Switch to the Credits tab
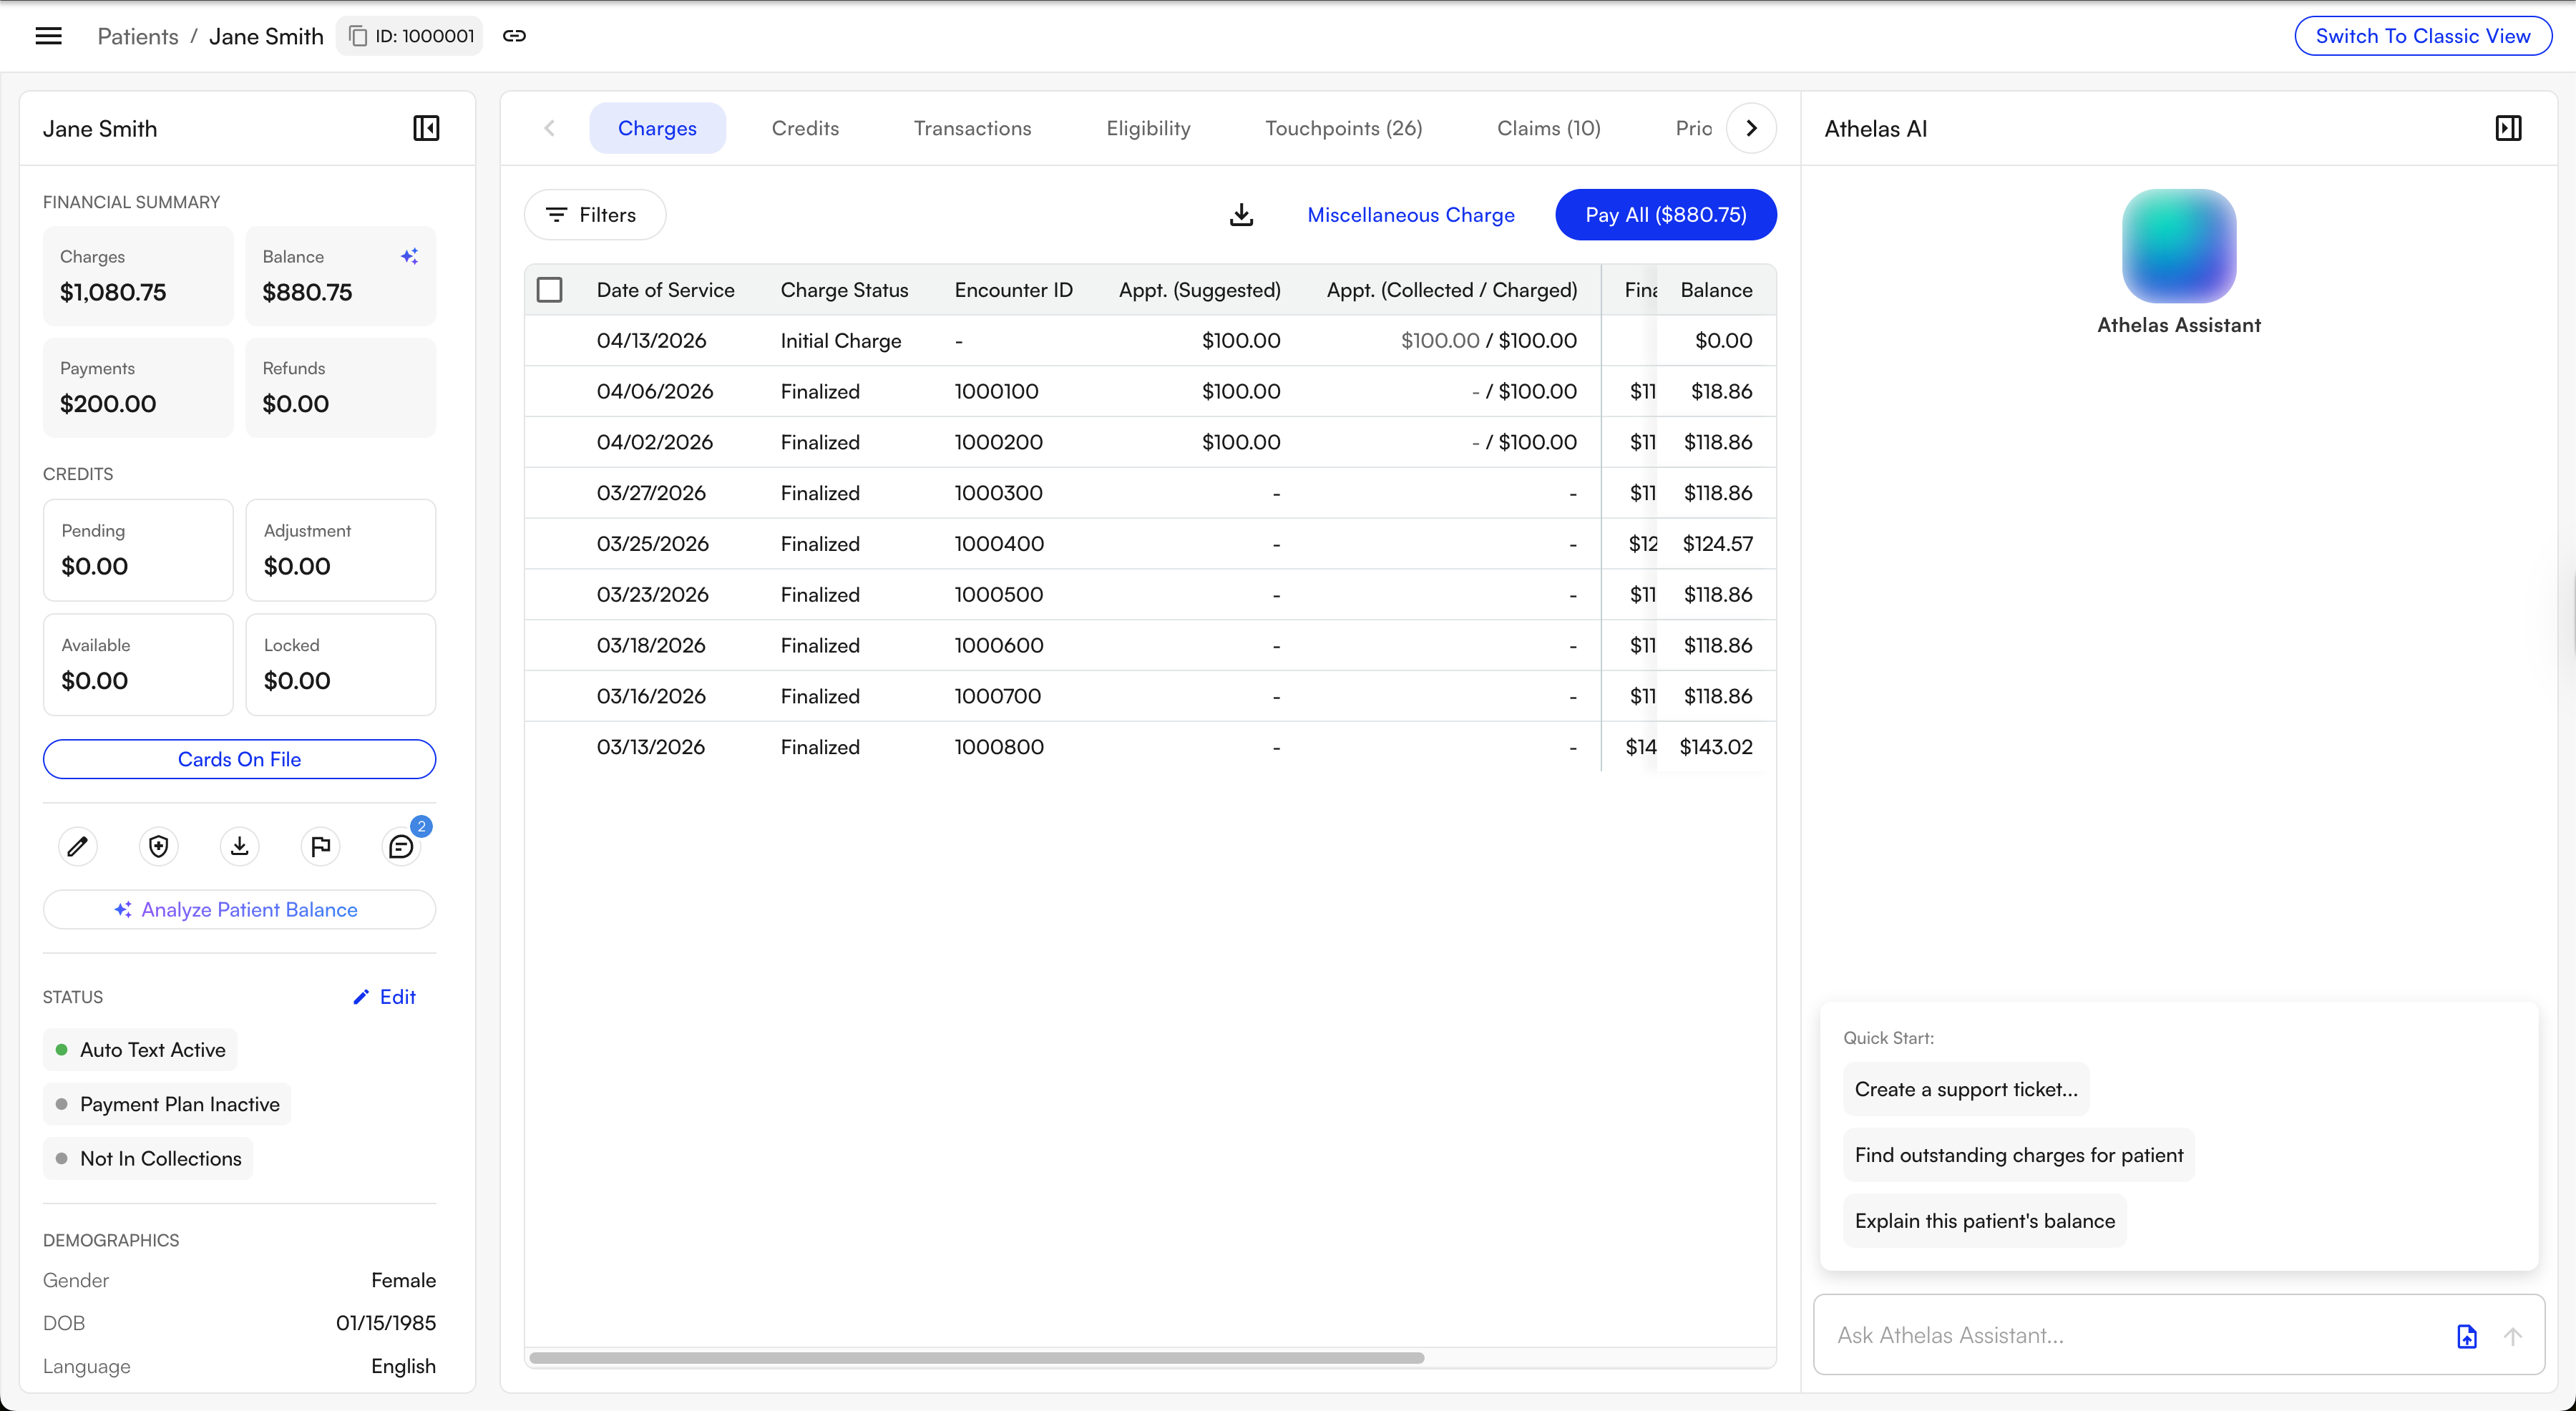2576x1411 pixels. click(x=805, y=128)
